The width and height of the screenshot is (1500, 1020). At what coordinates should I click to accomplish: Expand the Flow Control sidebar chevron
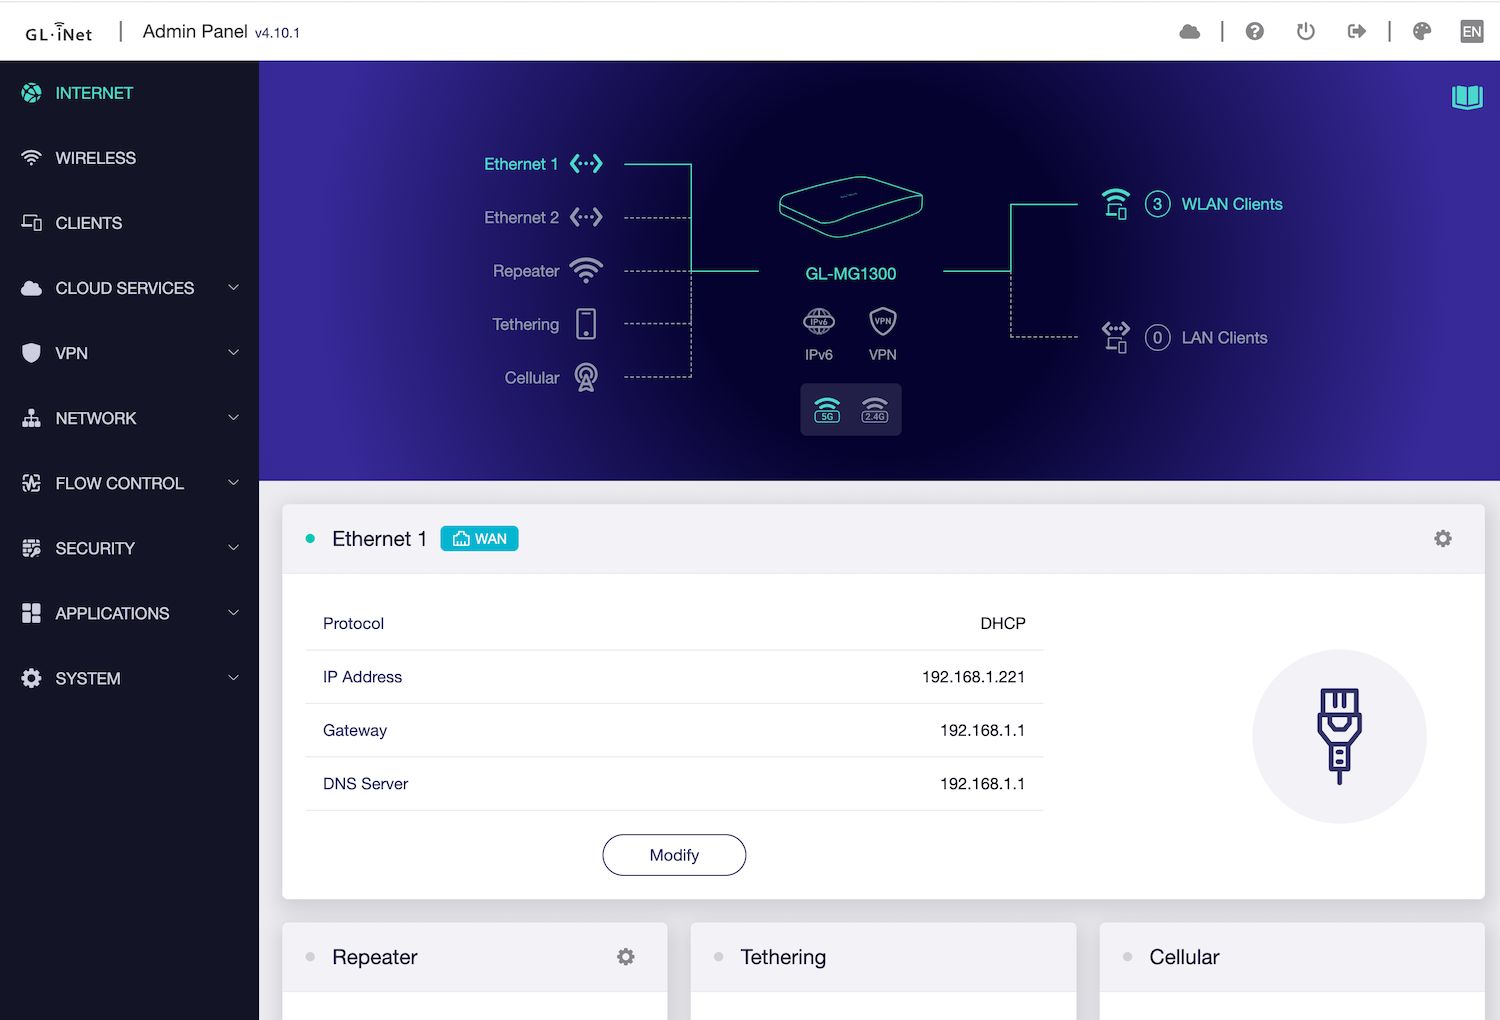[234, 483]
